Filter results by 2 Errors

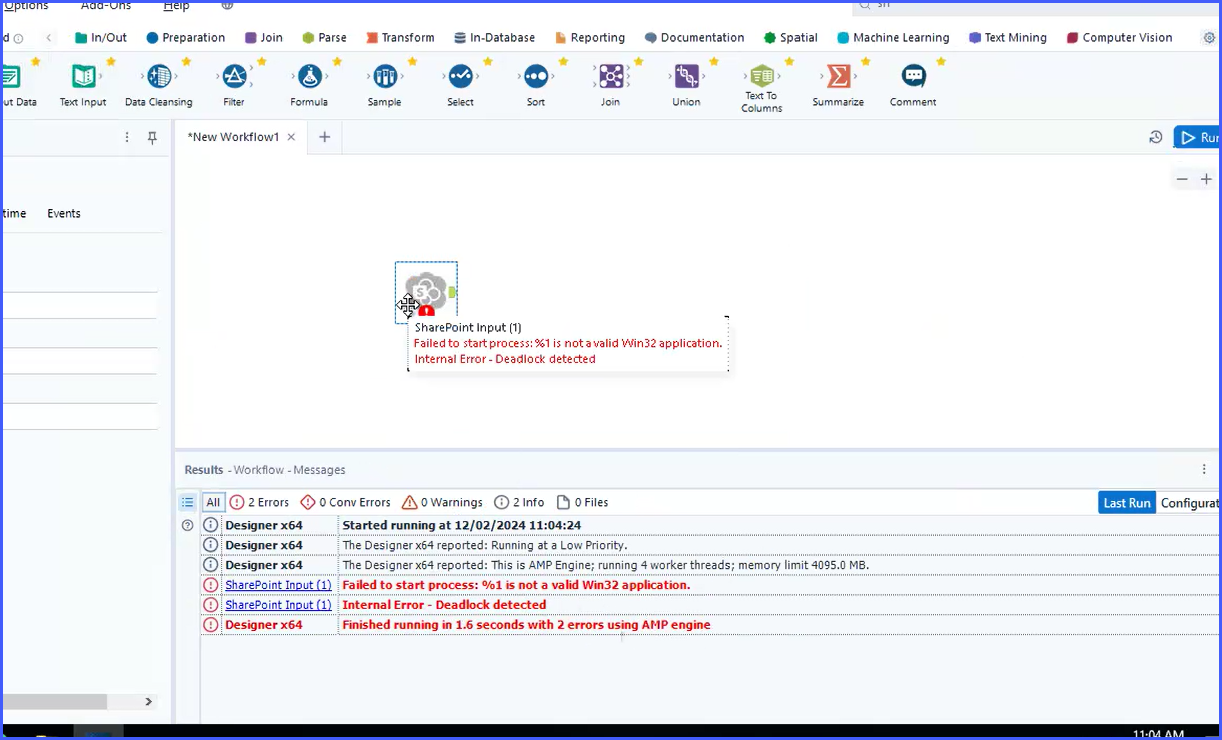coord(259,503)
